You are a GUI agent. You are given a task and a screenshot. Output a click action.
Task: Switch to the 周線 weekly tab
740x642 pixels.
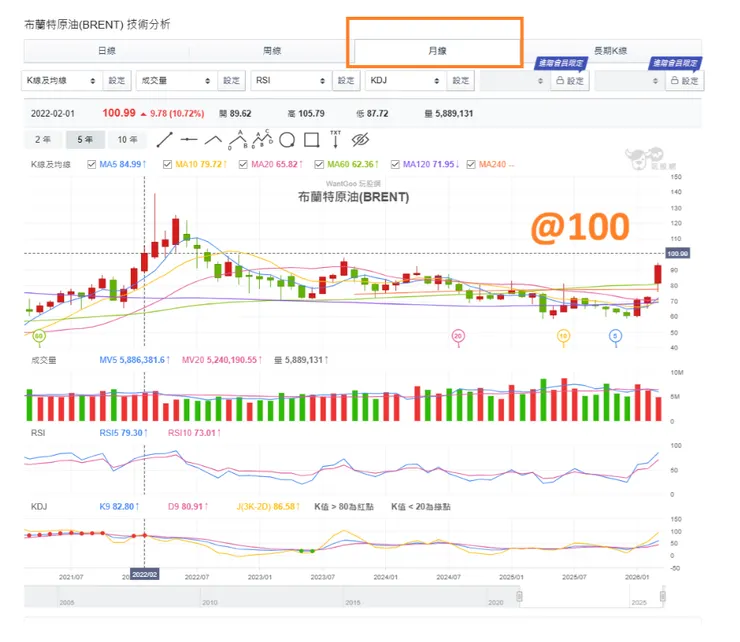[272, 51]
